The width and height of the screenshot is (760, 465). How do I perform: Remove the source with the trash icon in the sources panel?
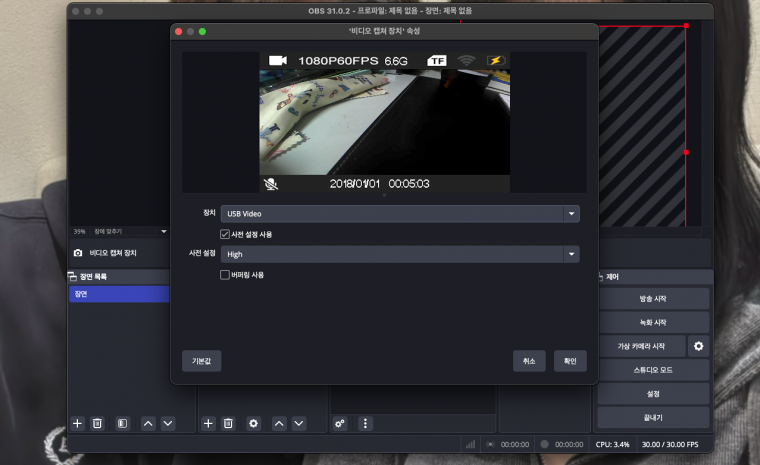click(x=228, y=423)
